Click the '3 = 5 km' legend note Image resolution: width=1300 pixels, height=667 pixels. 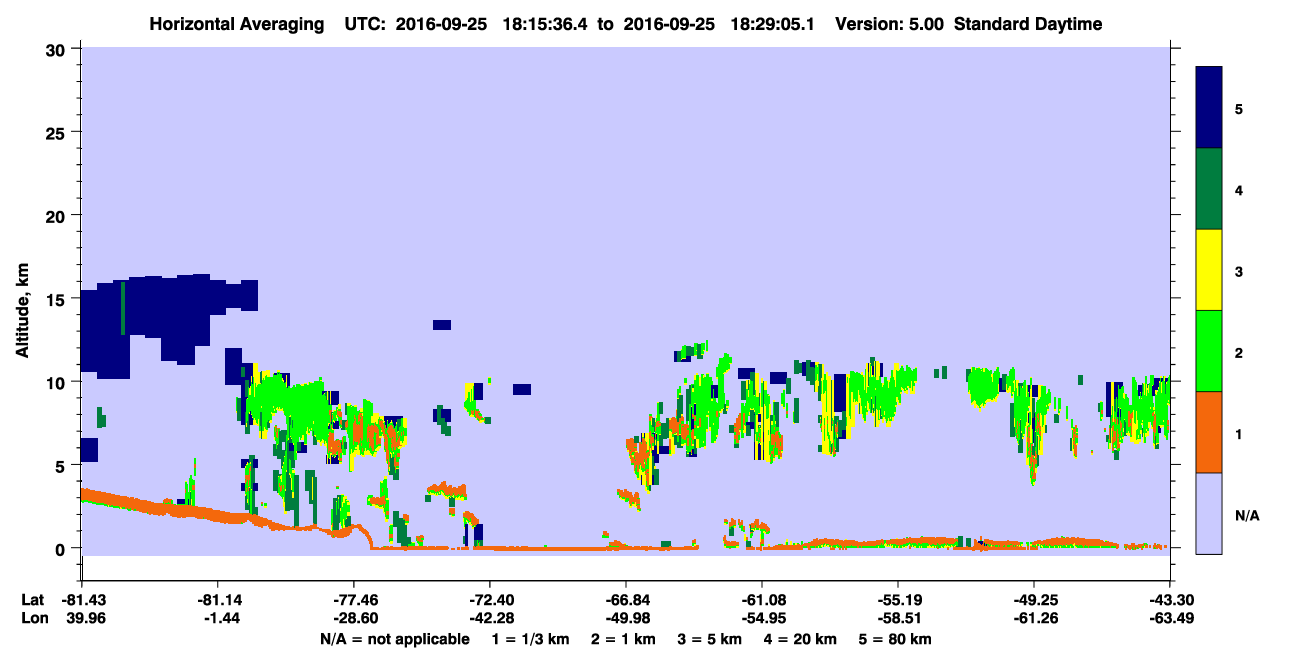(x=708, y=639)
